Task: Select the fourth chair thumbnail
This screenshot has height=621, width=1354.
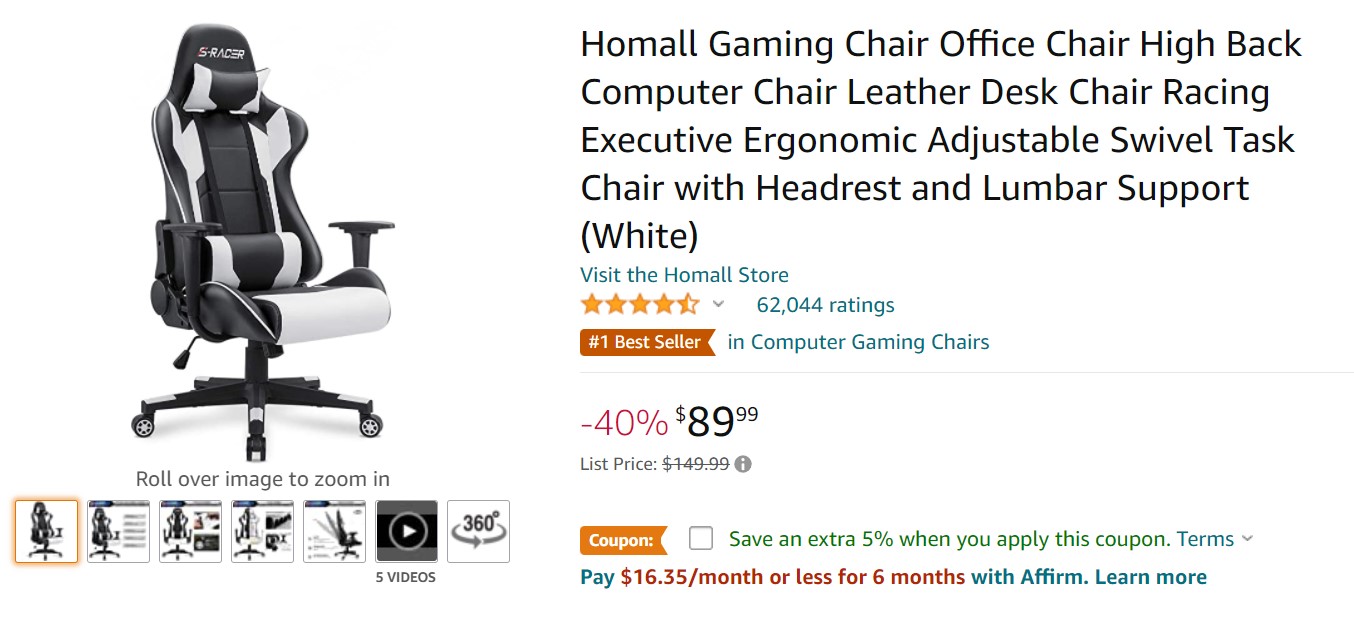Action: pos(262,531)
